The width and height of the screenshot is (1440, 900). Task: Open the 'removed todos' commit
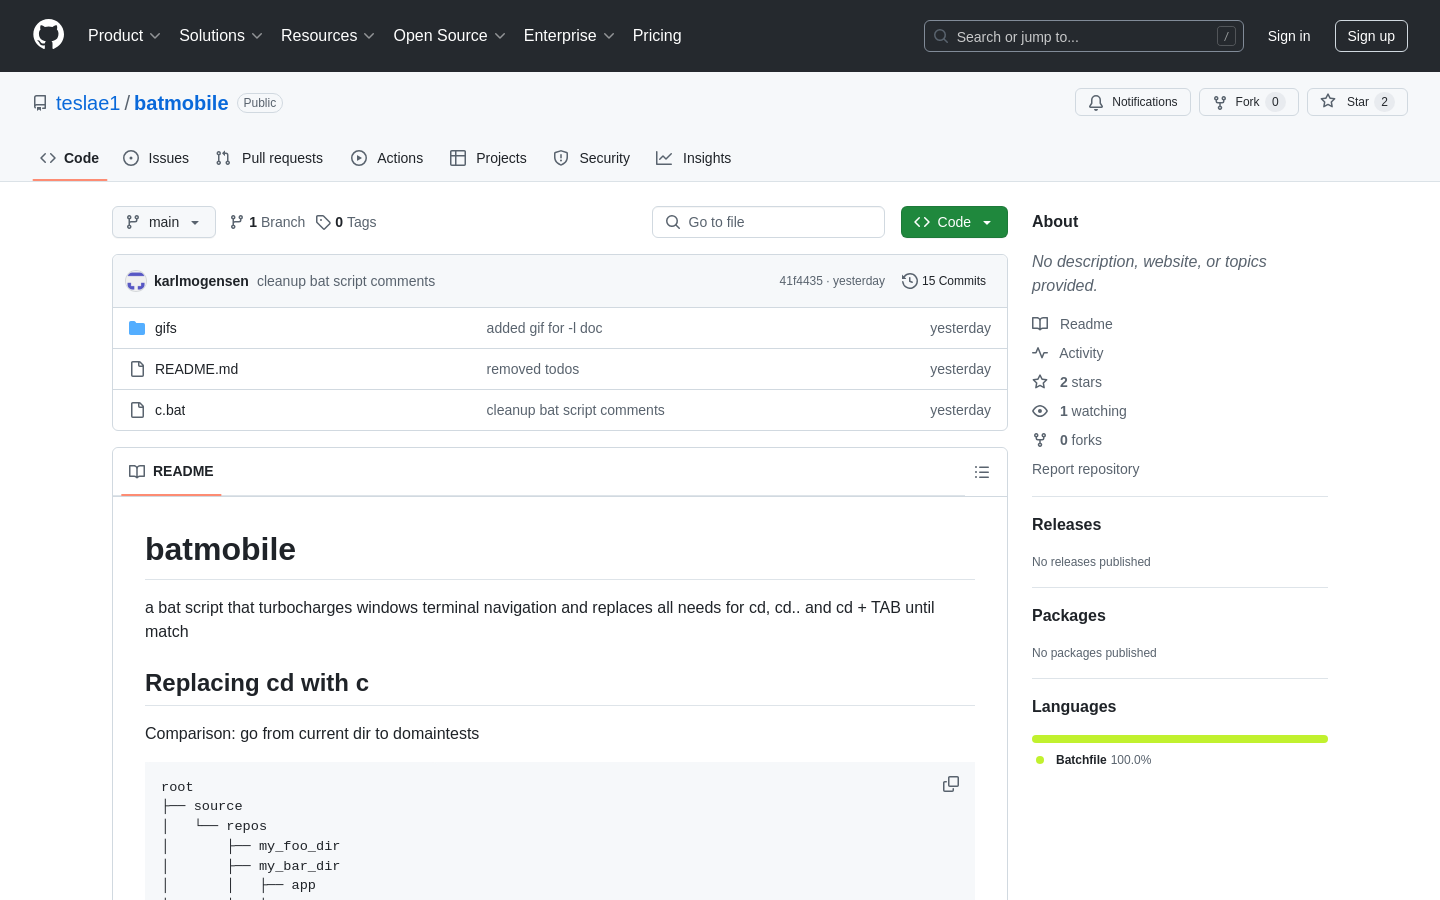(x=533, y=369)
